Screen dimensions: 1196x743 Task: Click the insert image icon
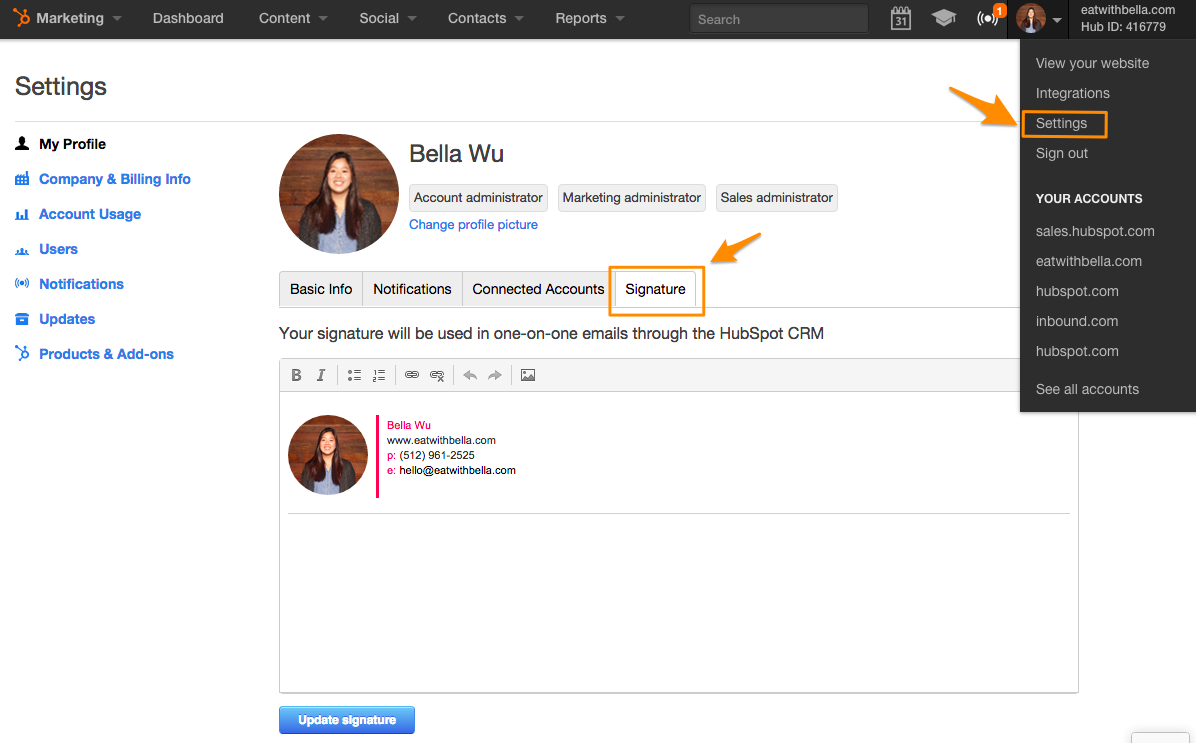[528, 375]
